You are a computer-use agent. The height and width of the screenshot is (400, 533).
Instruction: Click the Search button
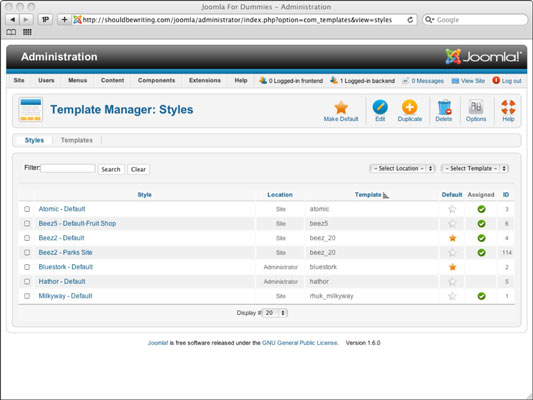pos(111,169)
